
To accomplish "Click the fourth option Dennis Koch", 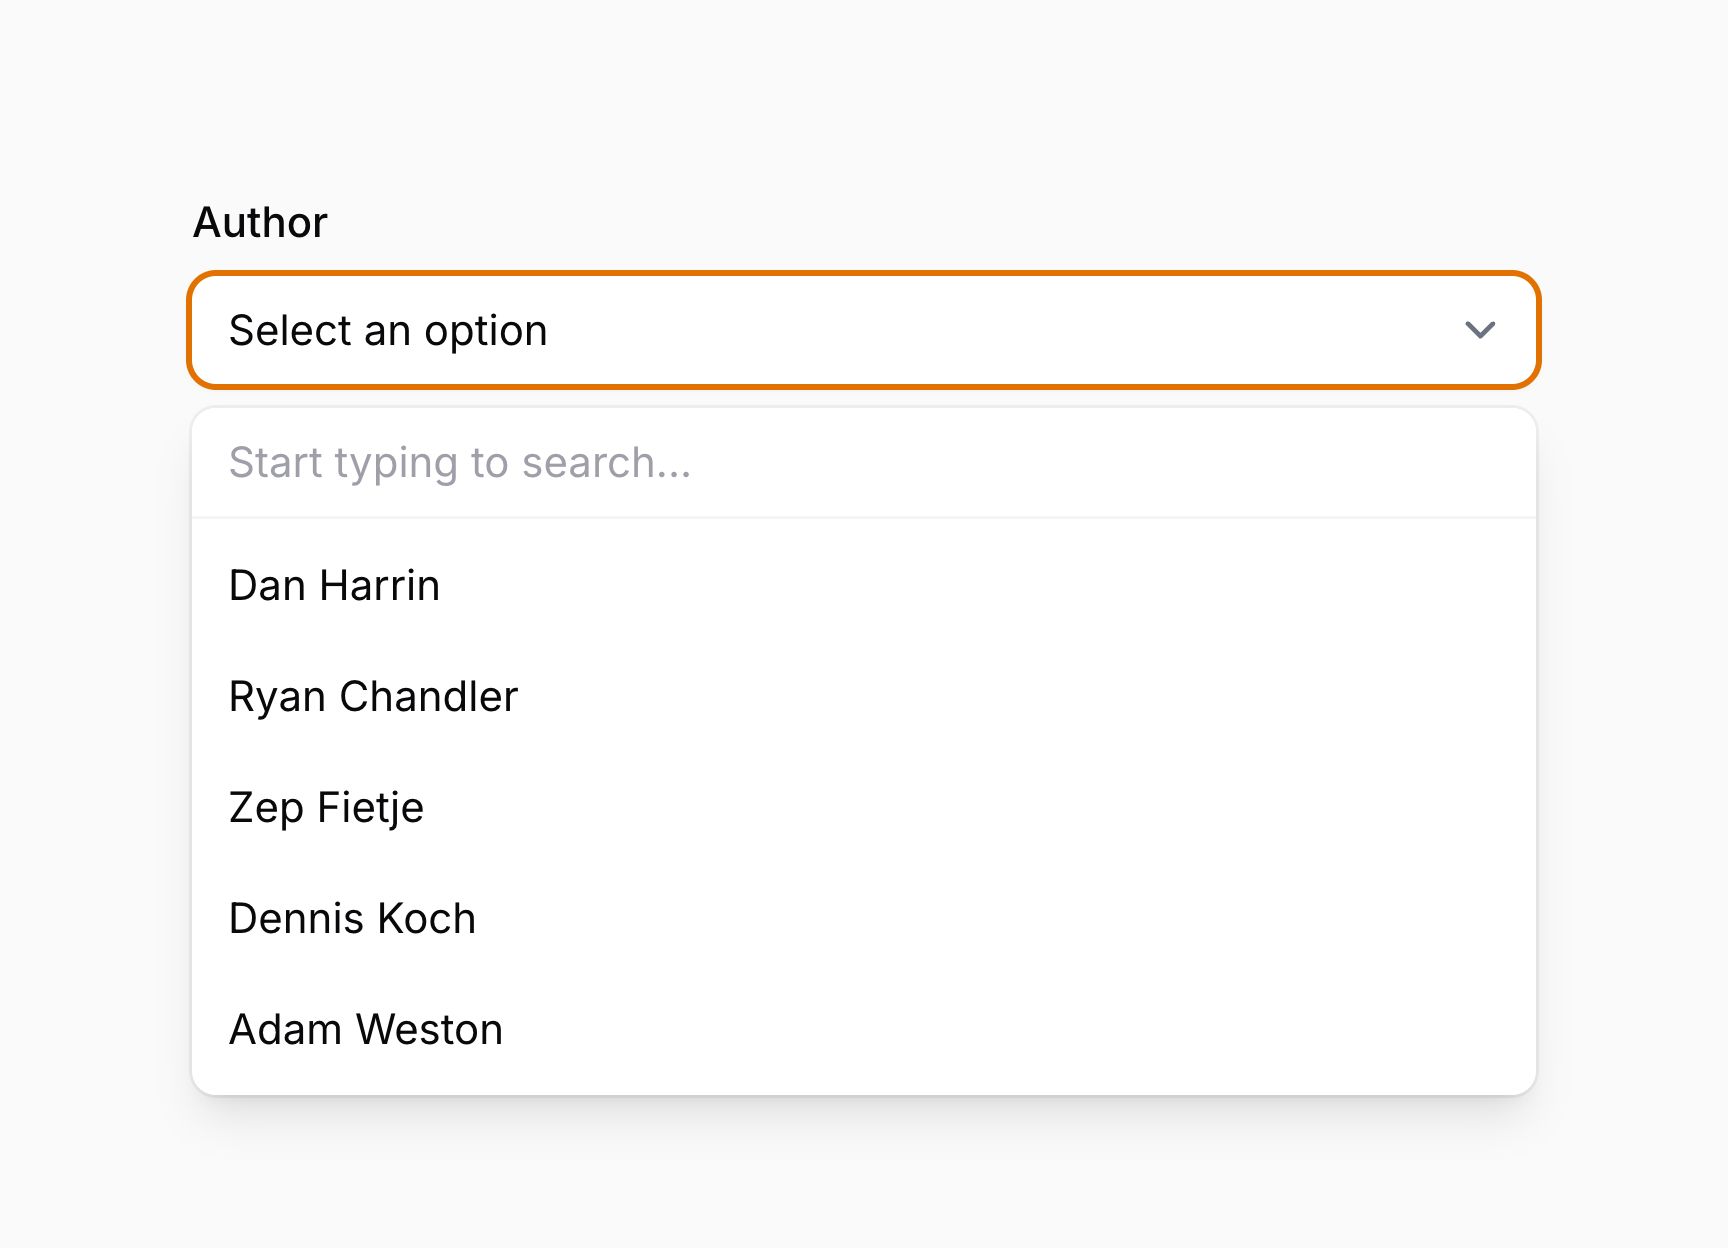I will click(x=352, y=918).
